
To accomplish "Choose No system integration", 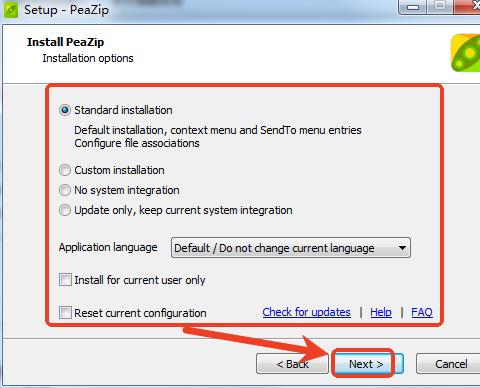I will (65, 190).
